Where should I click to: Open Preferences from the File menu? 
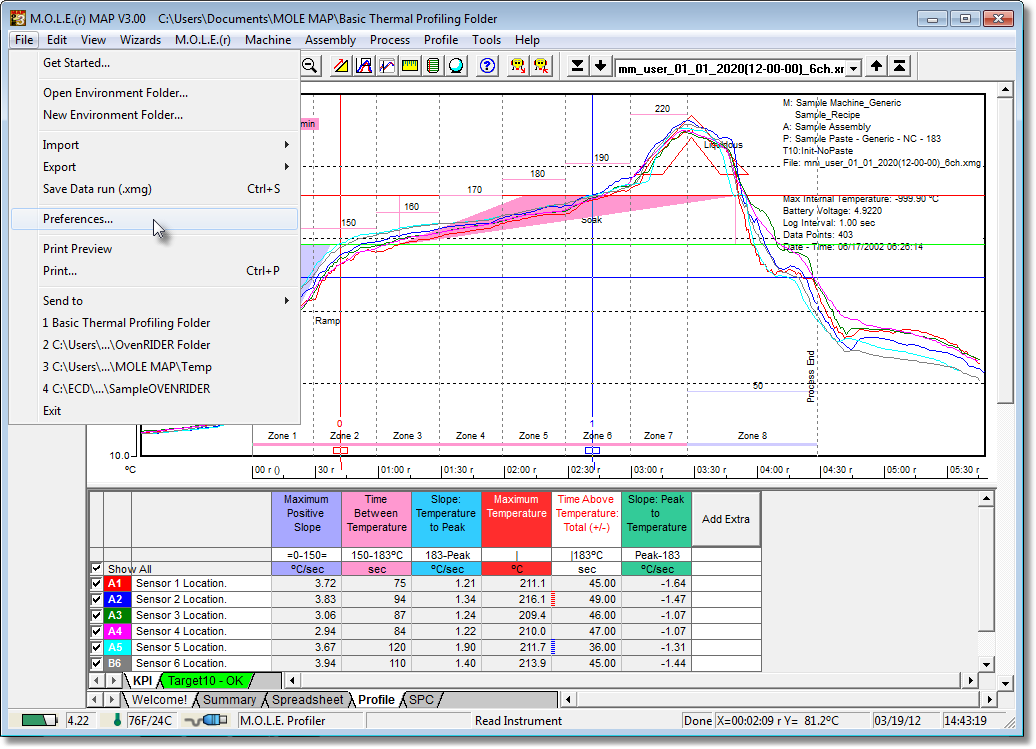(155, 219)
